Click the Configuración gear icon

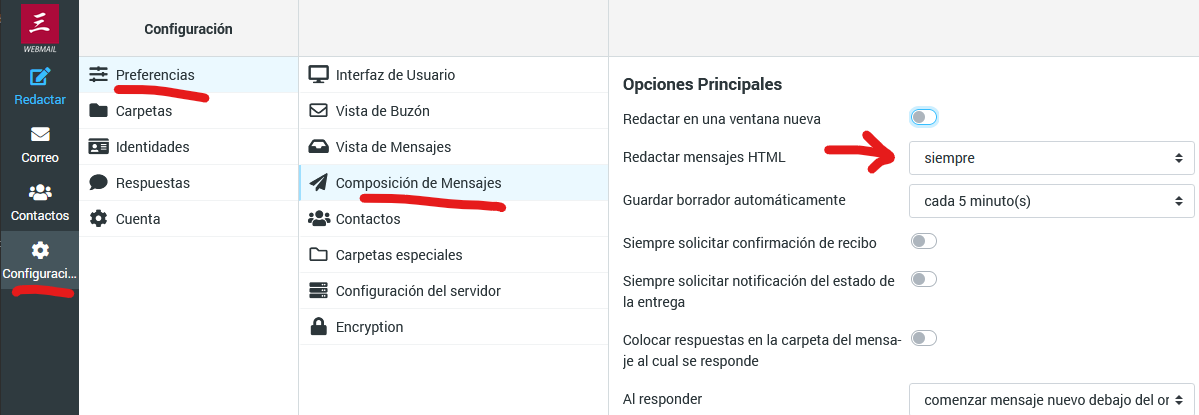[x=40, y=250]
